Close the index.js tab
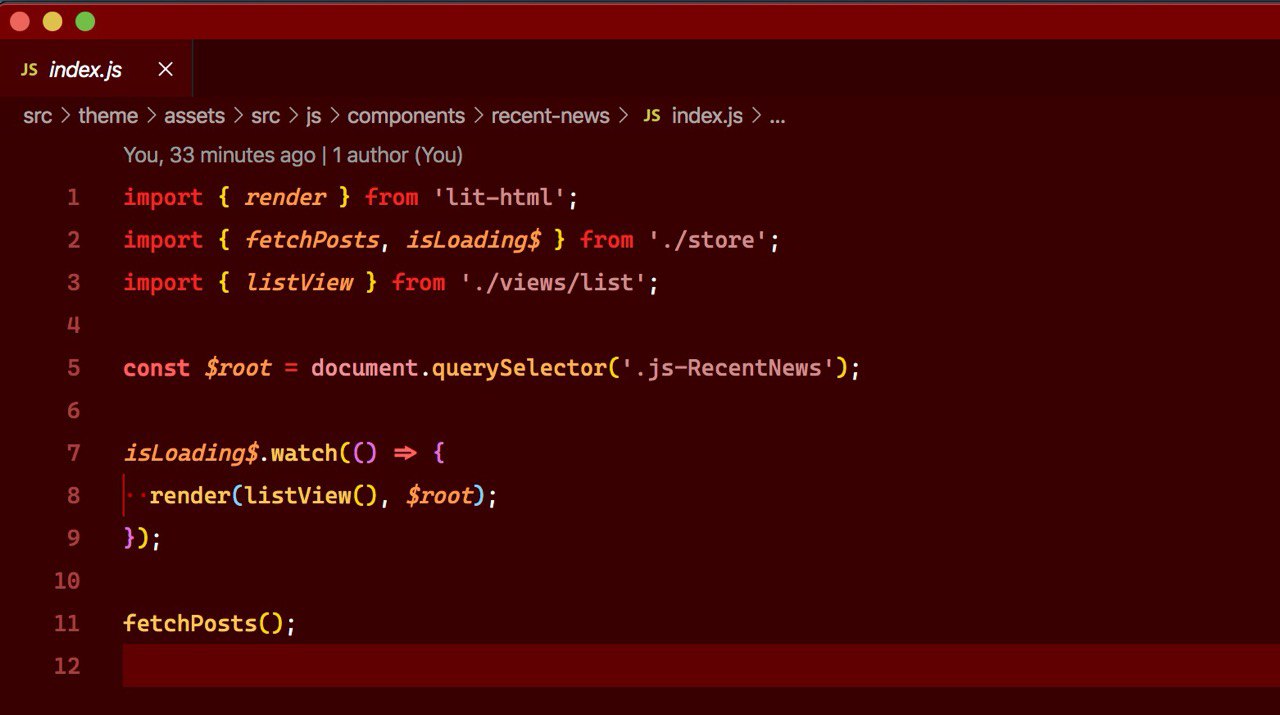1280x715 pixels. pyautogui.click(x=166, y=69)
